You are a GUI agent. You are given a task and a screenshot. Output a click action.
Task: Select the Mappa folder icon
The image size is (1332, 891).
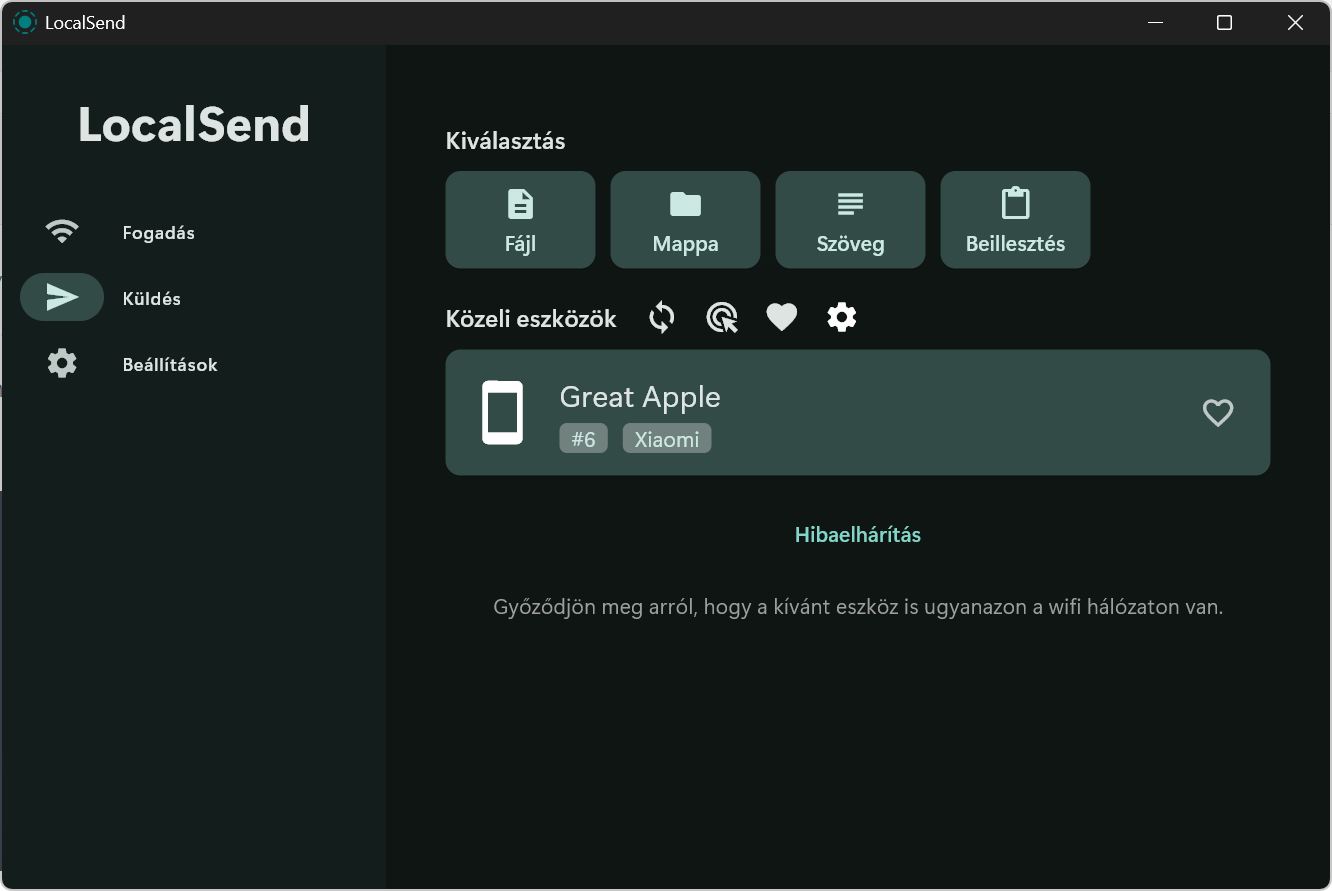coord(684,203)
